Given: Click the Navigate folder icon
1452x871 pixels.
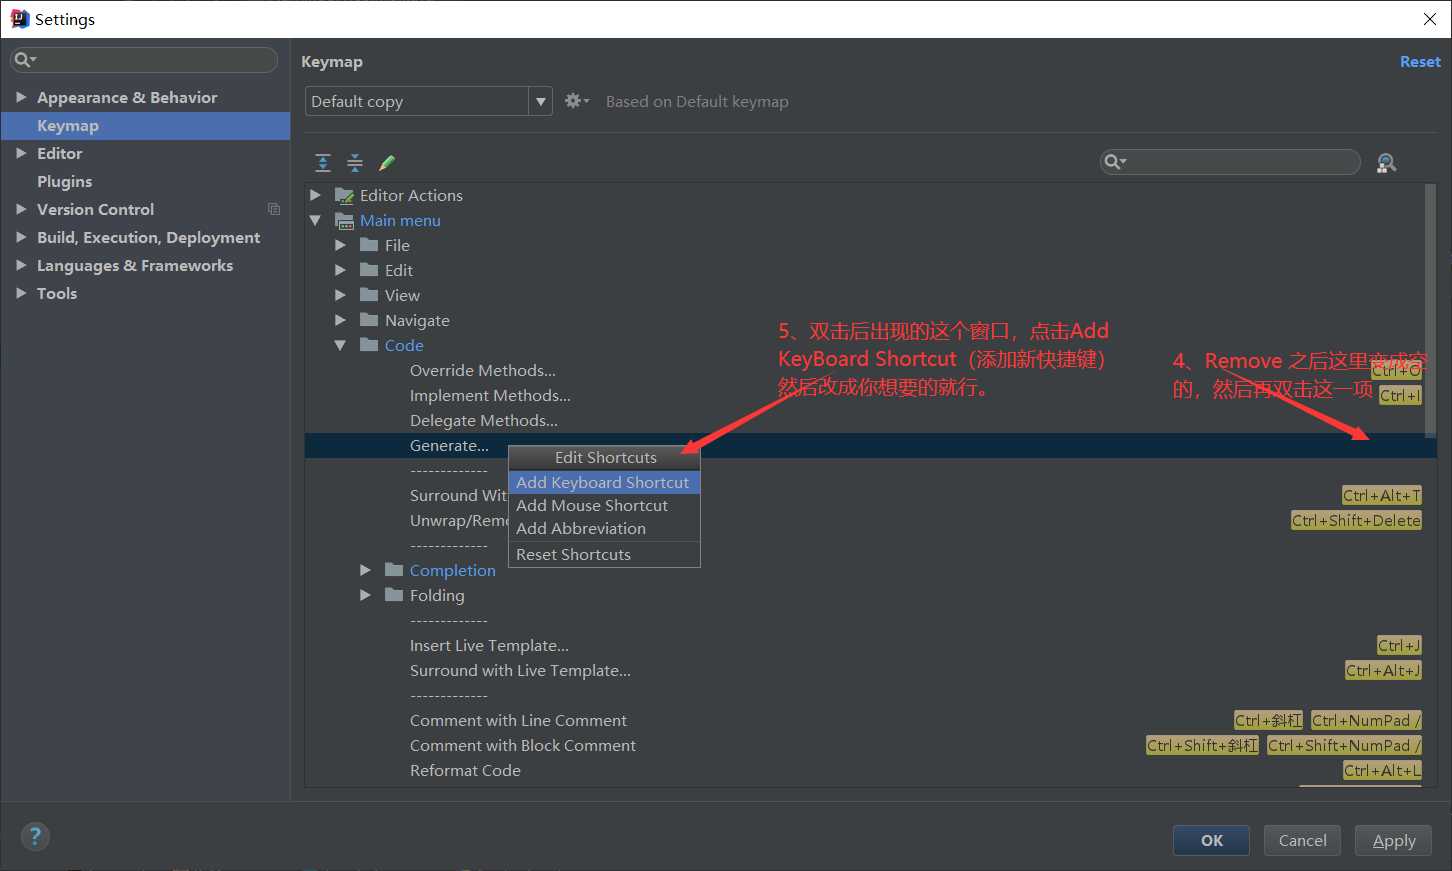Looking at the screenshot, I should point(369,320).
